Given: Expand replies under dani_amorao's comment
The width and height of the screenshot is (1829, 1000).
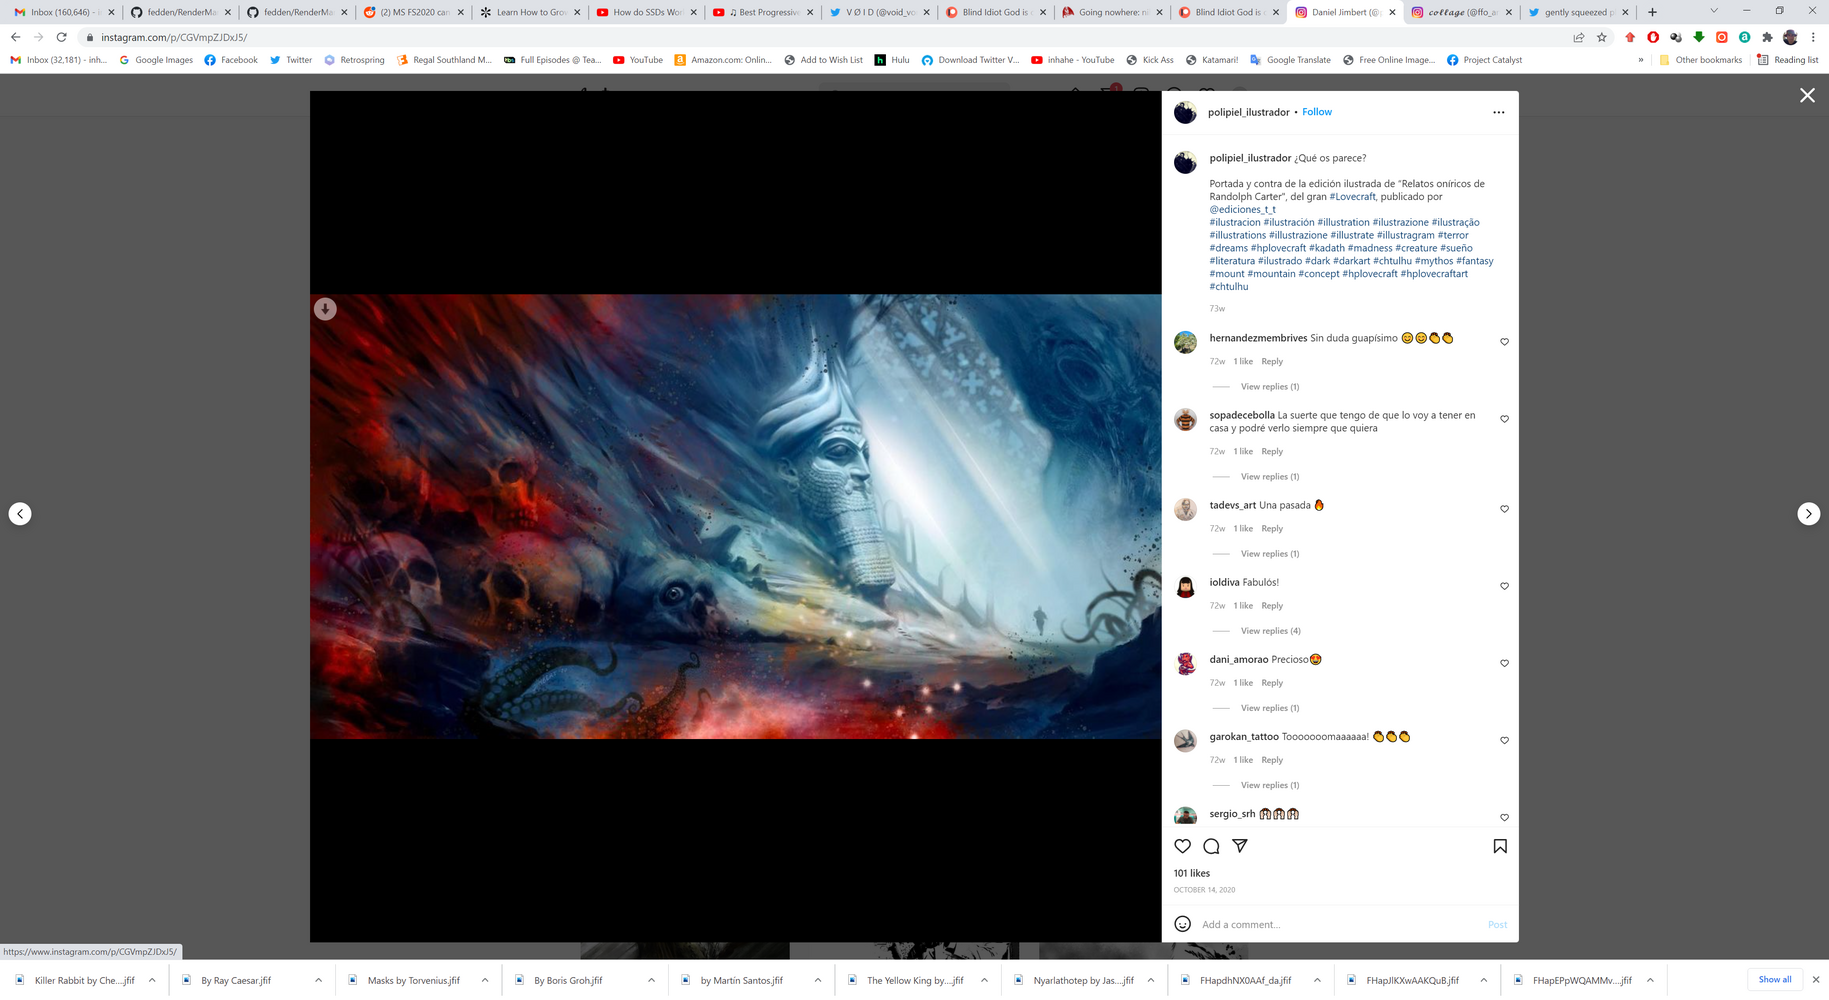Looking at the screenshot, I should (x=1270, y=708).
